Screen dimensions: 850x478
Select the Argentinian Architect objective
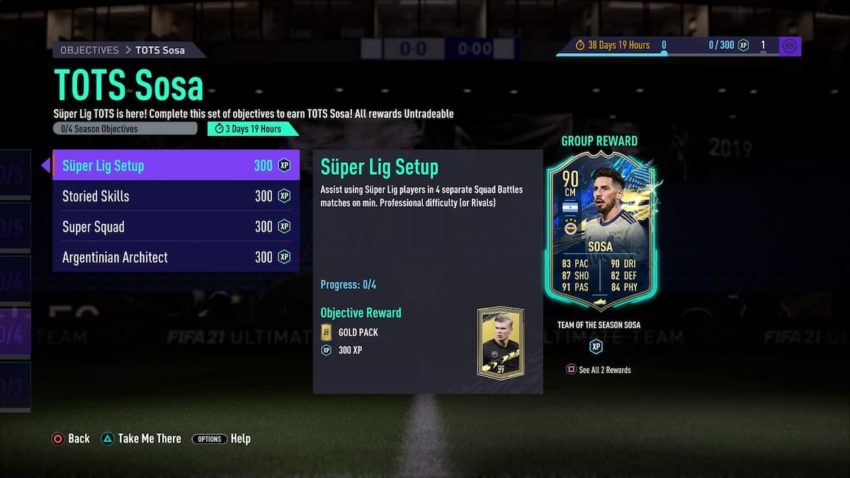(176, 257)
